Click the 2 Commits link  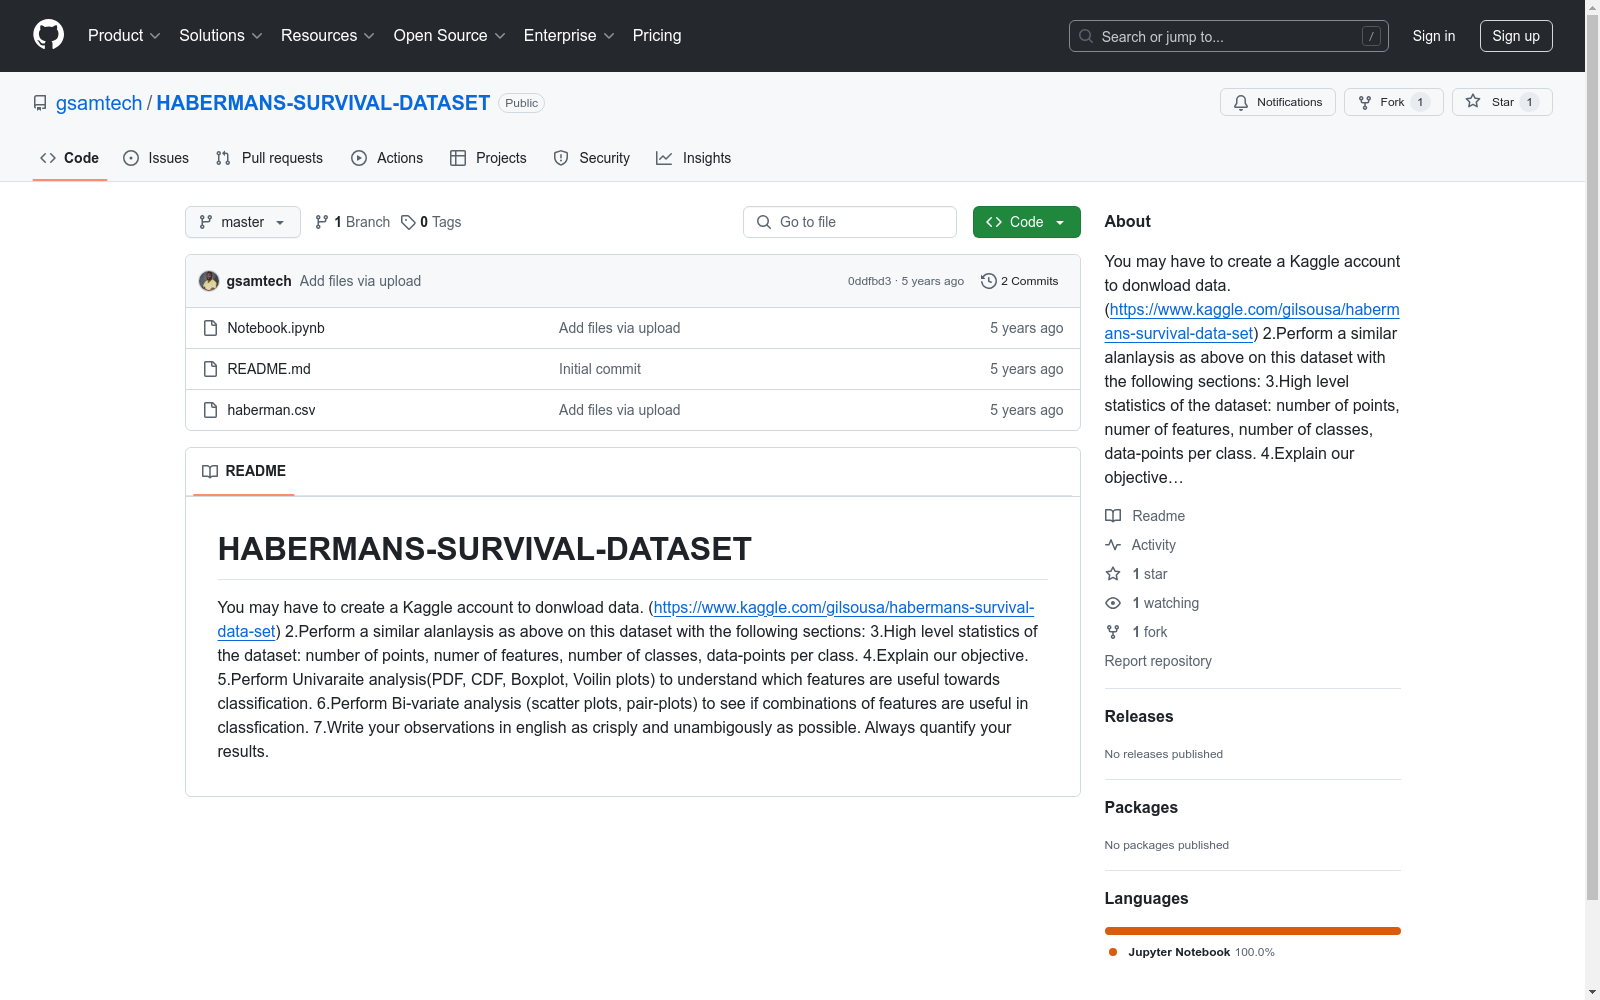click(x=1020, y=281)
